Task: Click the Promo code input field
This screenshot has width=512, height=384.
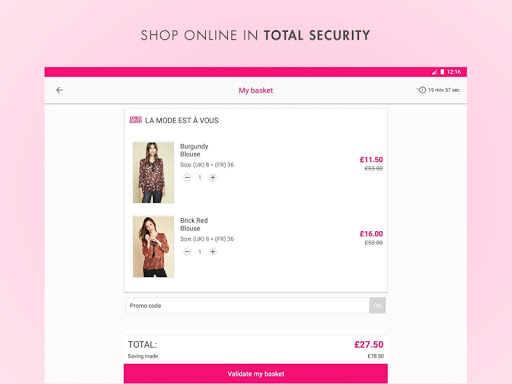Action: pos(248,305)
